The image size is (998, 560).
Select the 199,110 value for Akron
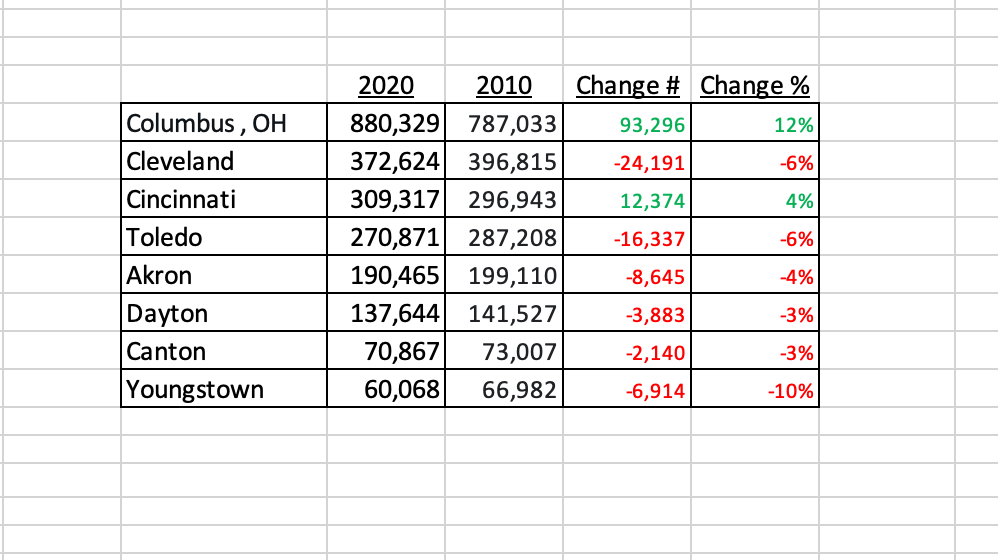tap(504, 274)
